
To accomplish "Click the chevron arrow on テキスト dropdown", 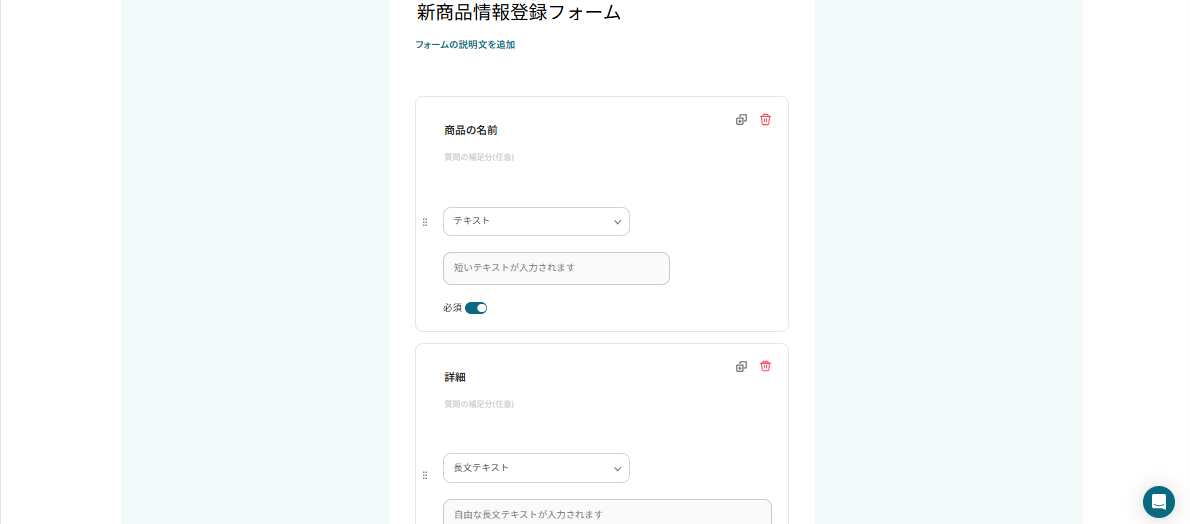I will pyautogui.click(x=617, y=222).
